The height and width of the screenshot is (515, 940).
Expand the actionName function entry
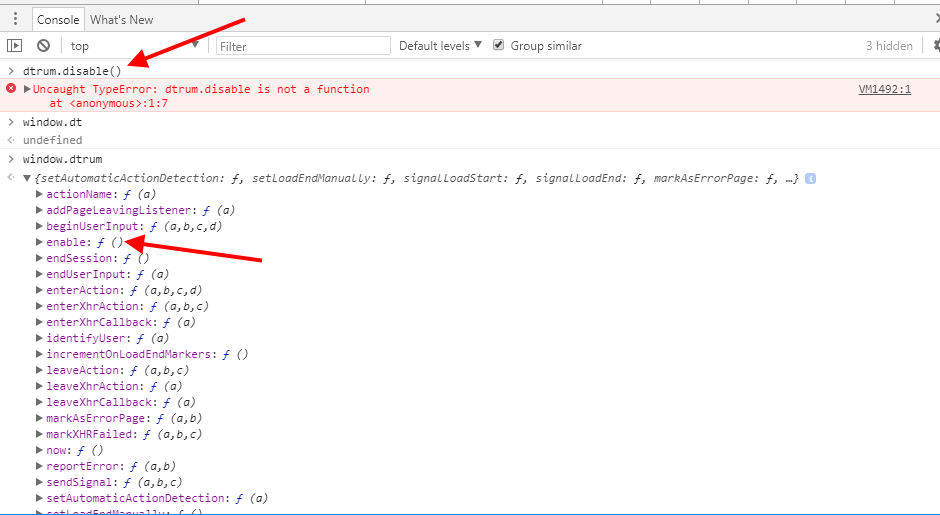tap(40, 194)
